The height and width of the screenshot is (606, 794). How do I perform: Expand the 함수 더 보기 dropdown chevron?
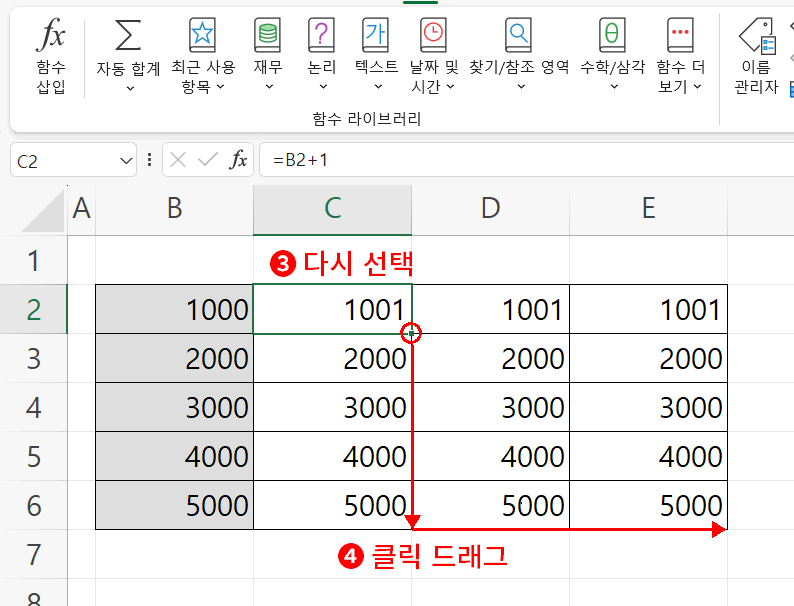point(697,87)
